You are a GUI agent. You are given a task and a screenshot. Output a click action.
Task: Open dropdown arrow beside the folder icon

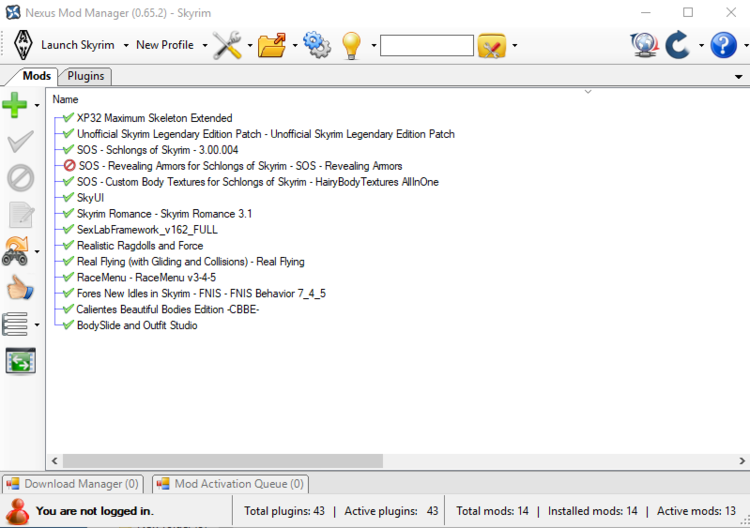point(295,45)
